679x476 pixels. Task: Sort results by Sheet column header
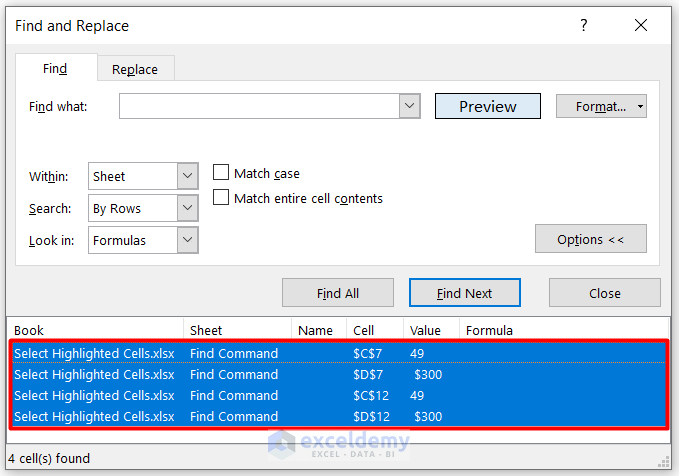237,330
